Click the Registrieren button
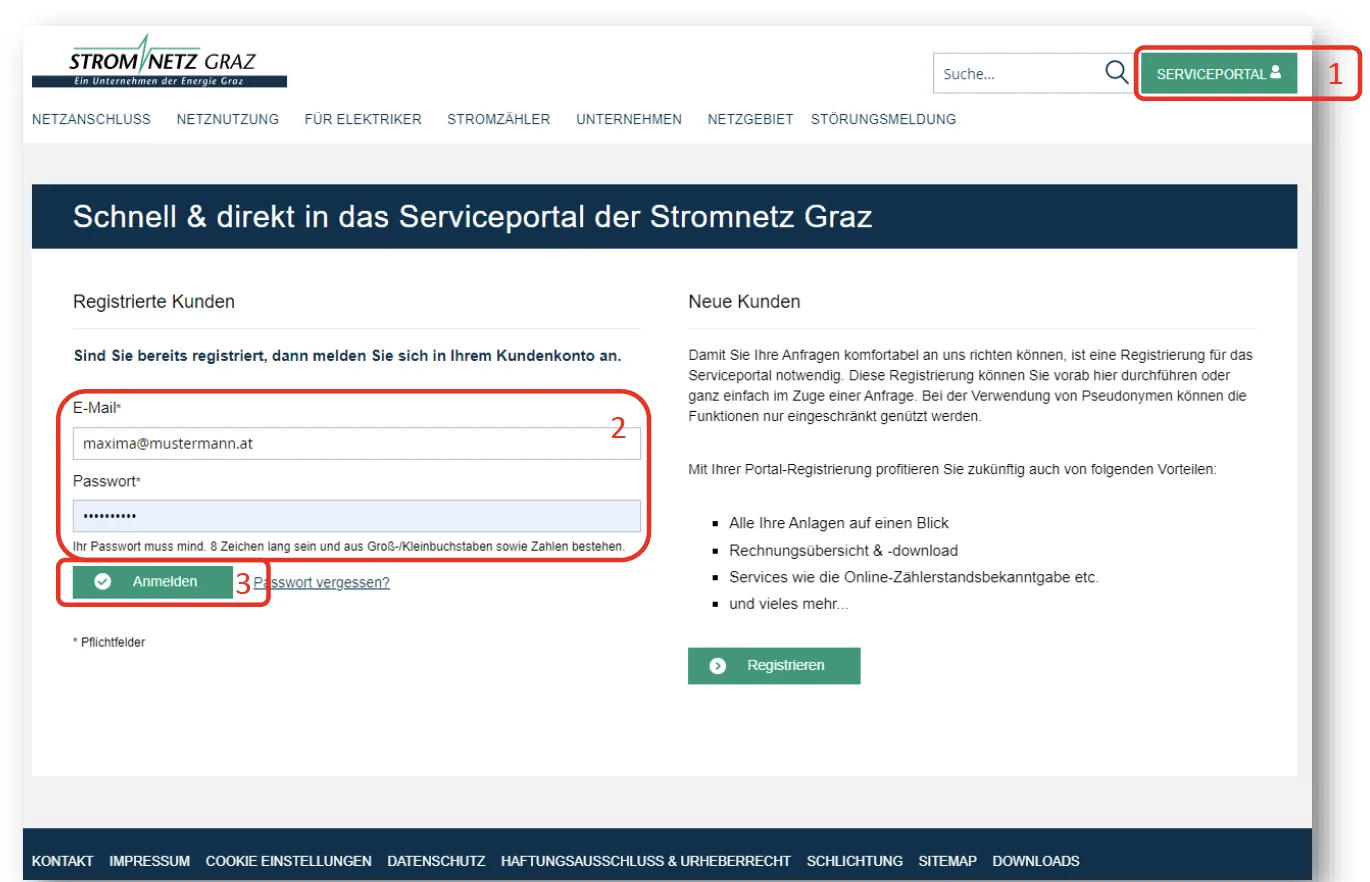Image resolution: width=1370 pixels, height=882 pixels. pos(774,666)
